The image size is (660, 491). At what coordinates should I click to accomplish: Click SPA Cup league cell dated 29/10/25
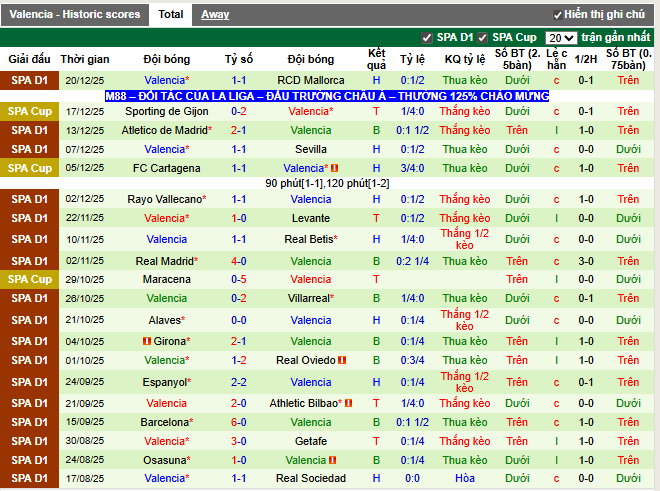click(29, 279)
